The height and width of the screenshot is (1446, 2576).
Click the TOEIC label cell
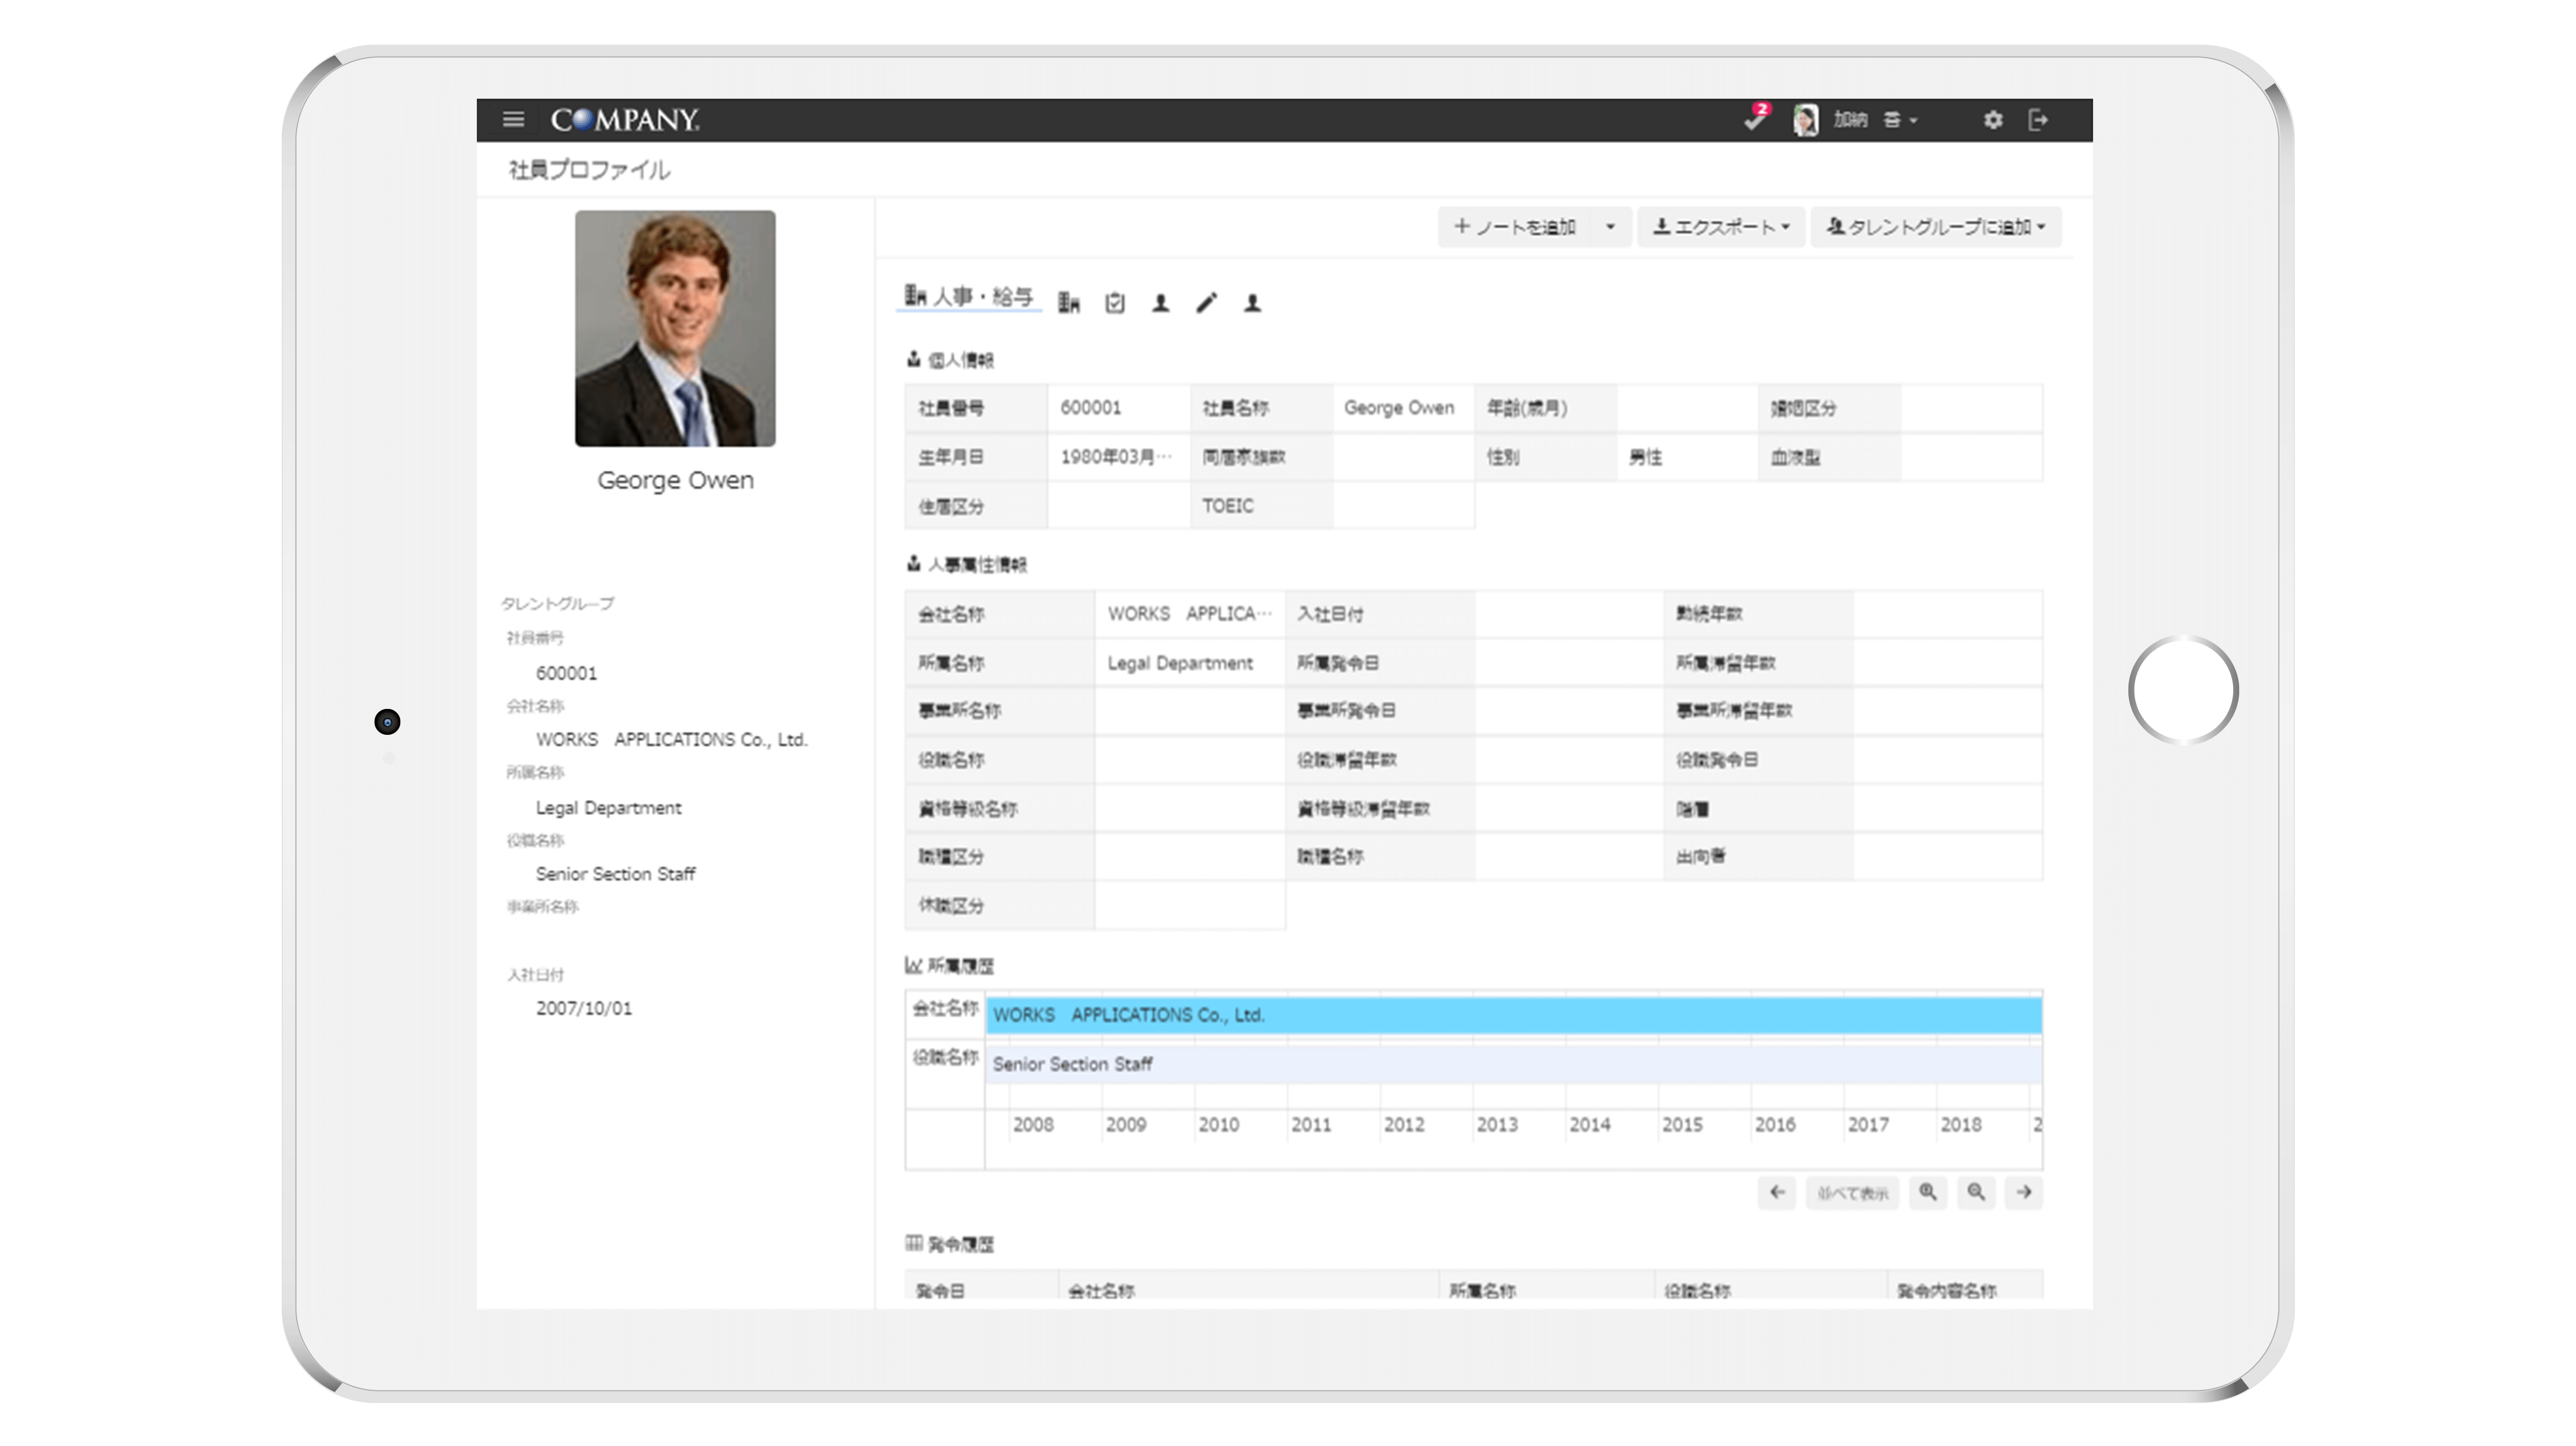click(1261, 506)
